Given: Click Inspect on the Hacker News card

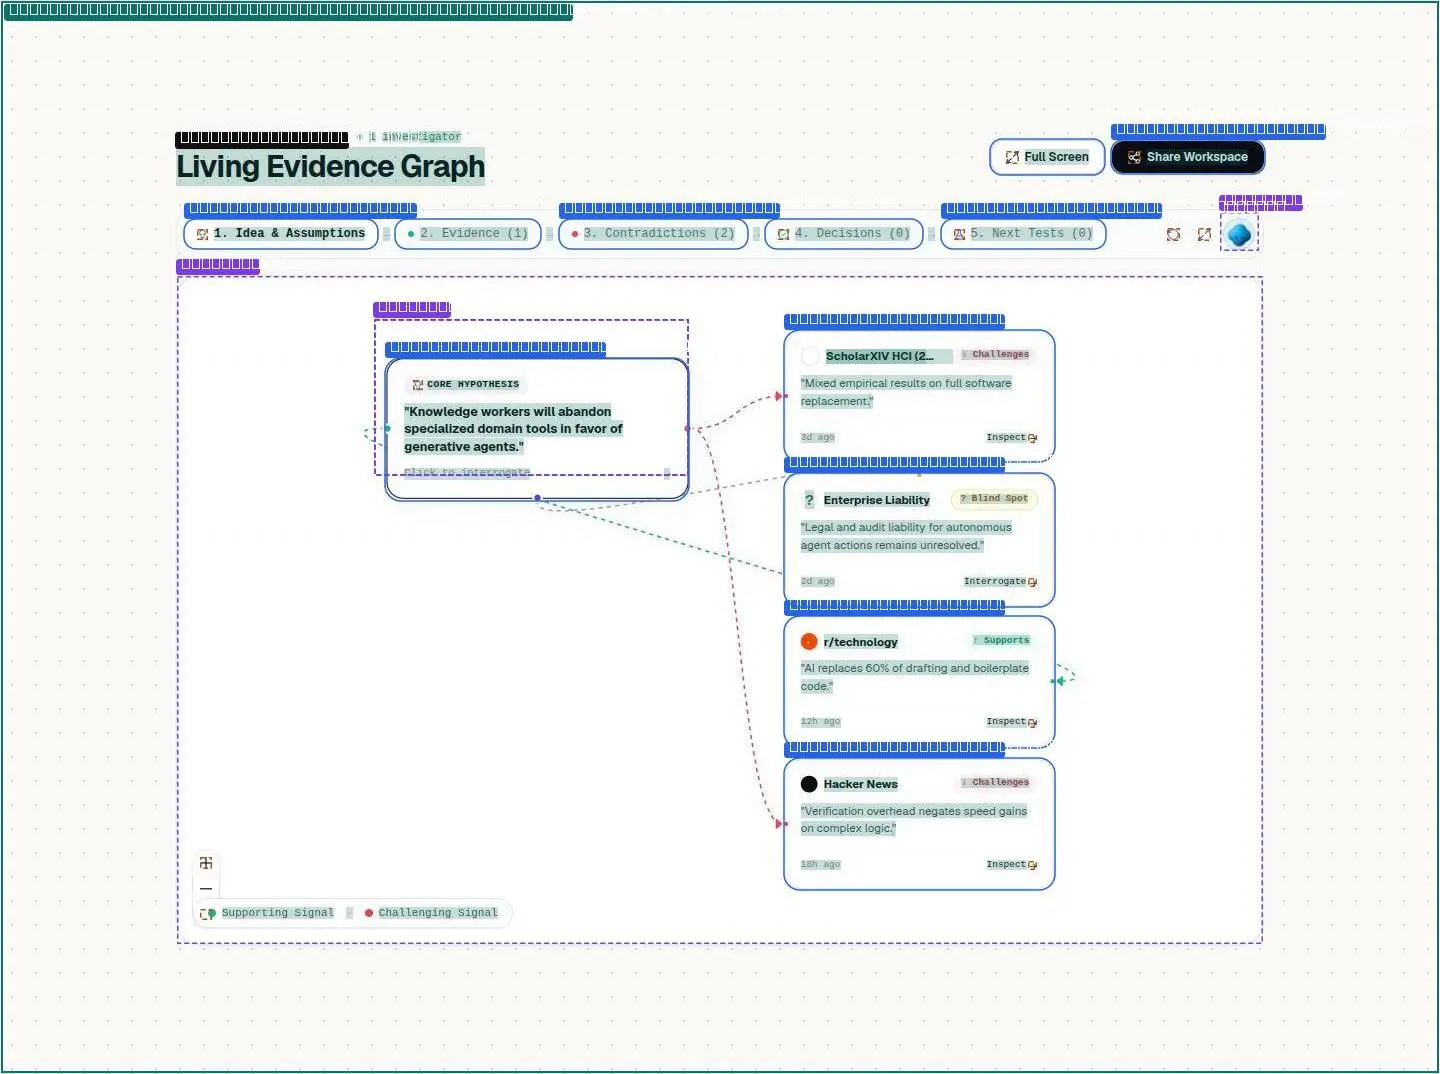Looking at the screenshot, I should [1011, 865].
